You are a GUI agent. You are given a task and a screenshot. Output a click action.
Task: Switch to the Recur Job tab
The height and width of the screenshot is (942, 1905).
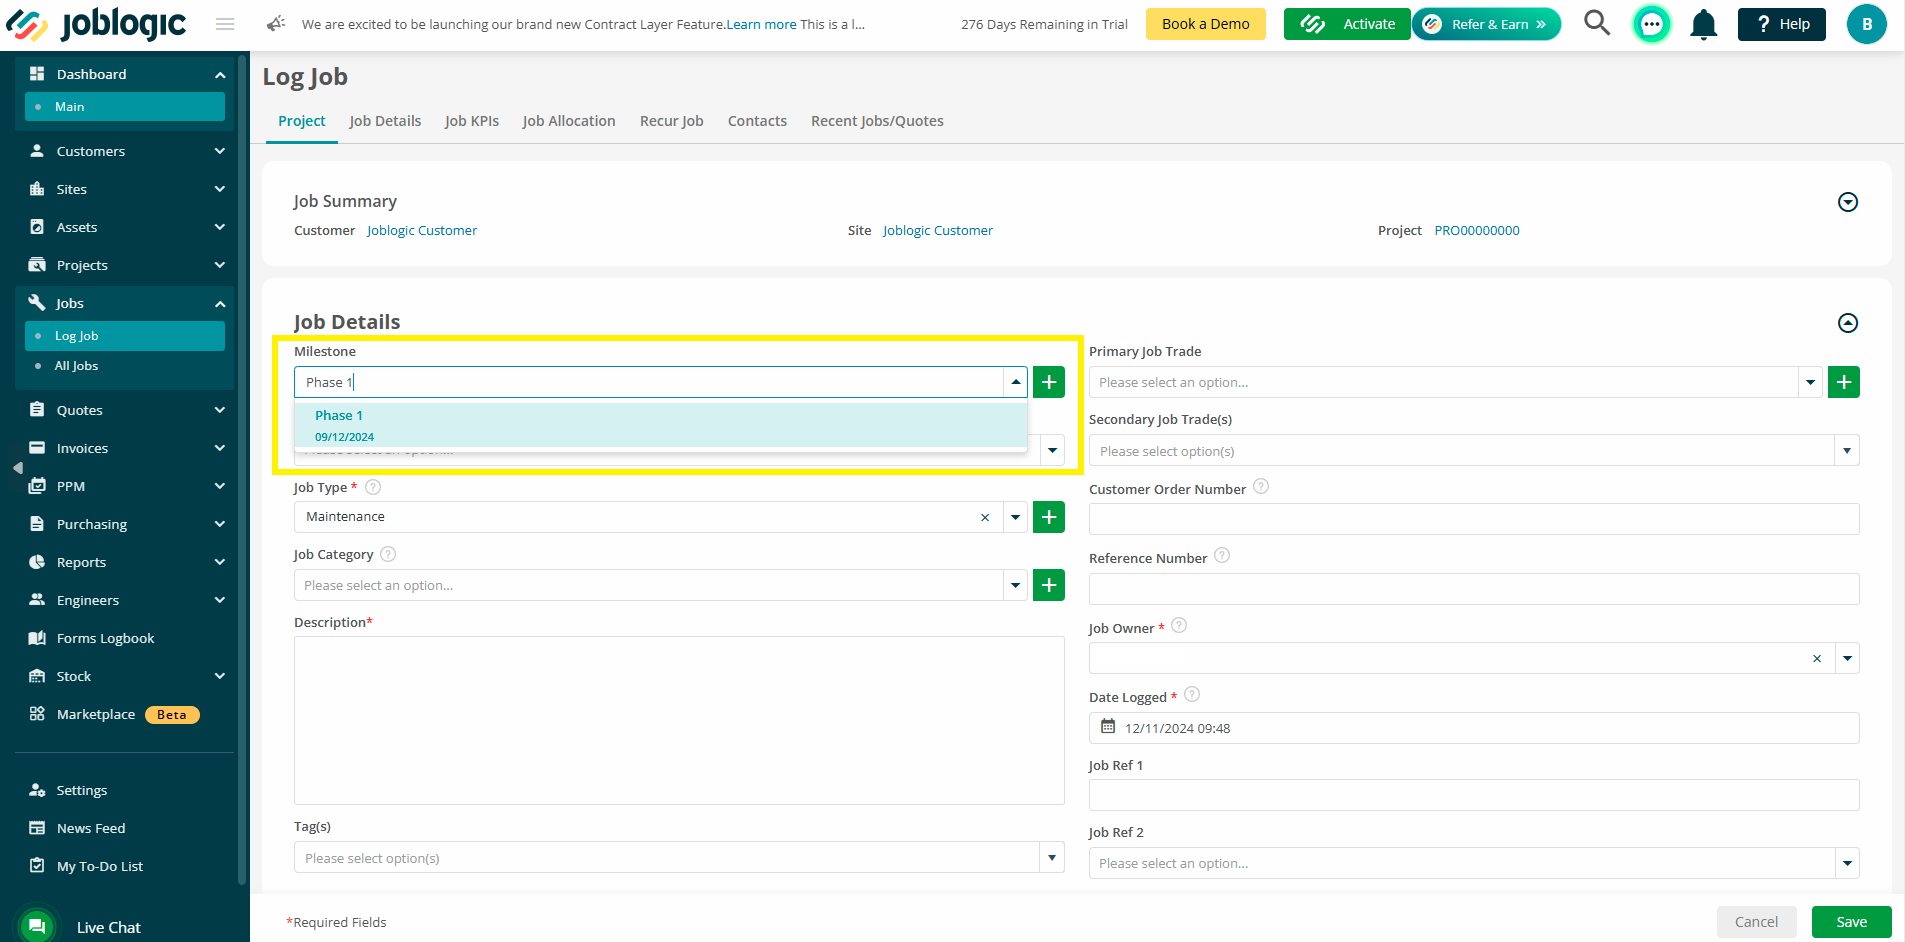point(672,121)
